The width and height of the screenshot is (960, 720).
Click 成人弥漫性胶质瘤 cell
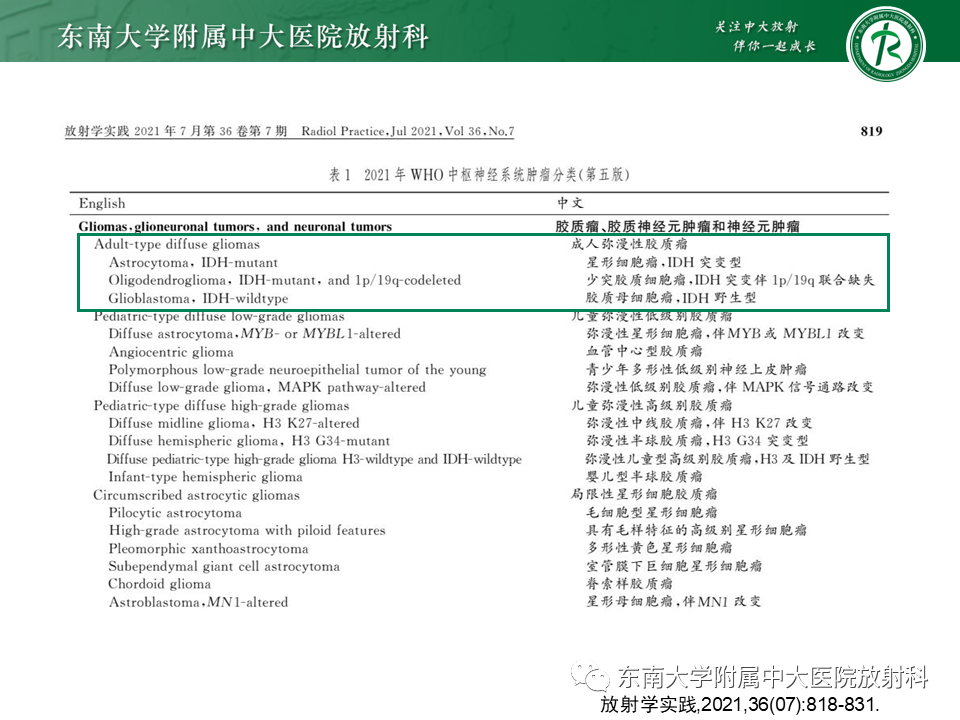[x=629, y=244]
